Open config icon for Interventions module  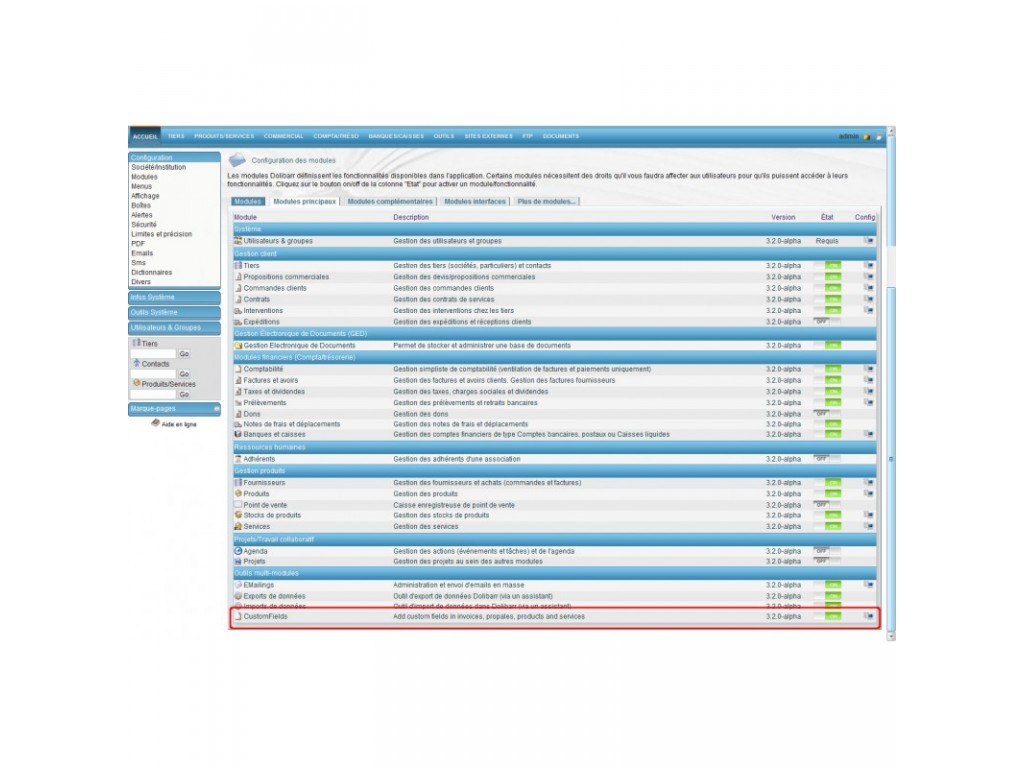point(869,310)
